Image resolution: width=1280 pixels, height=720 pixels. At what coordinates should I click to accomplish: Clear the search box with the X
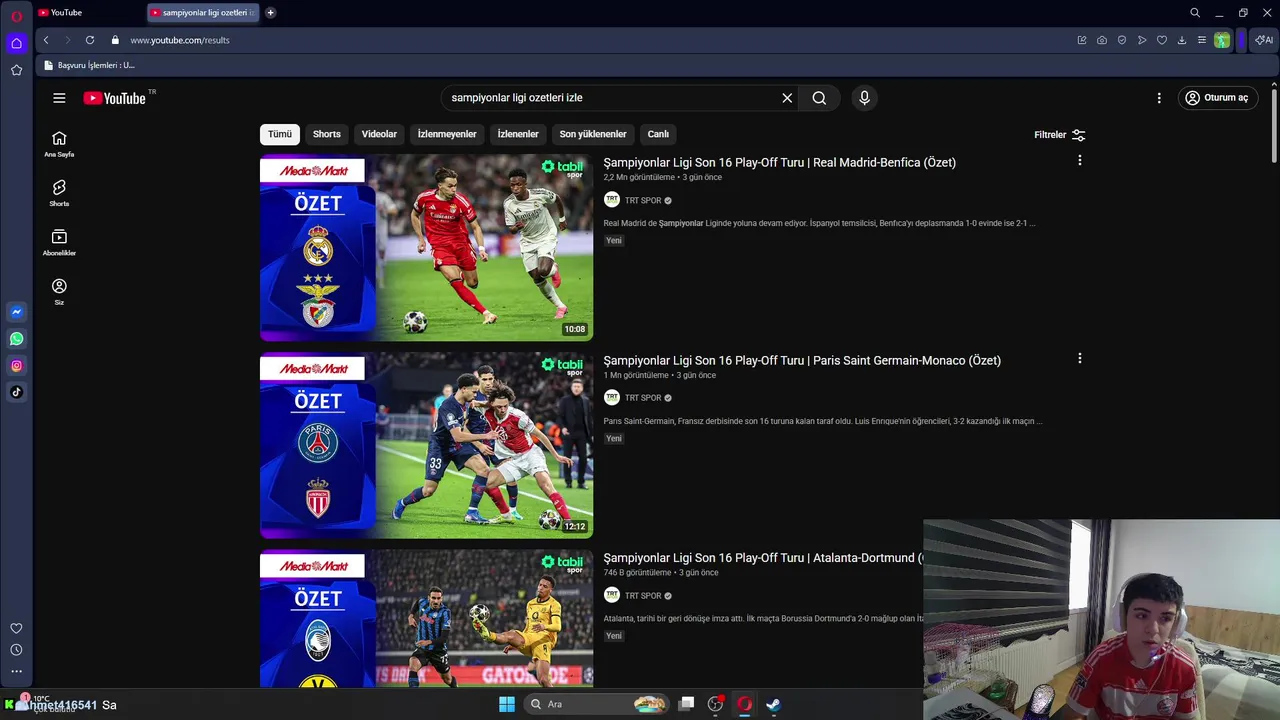click(787, 98)
